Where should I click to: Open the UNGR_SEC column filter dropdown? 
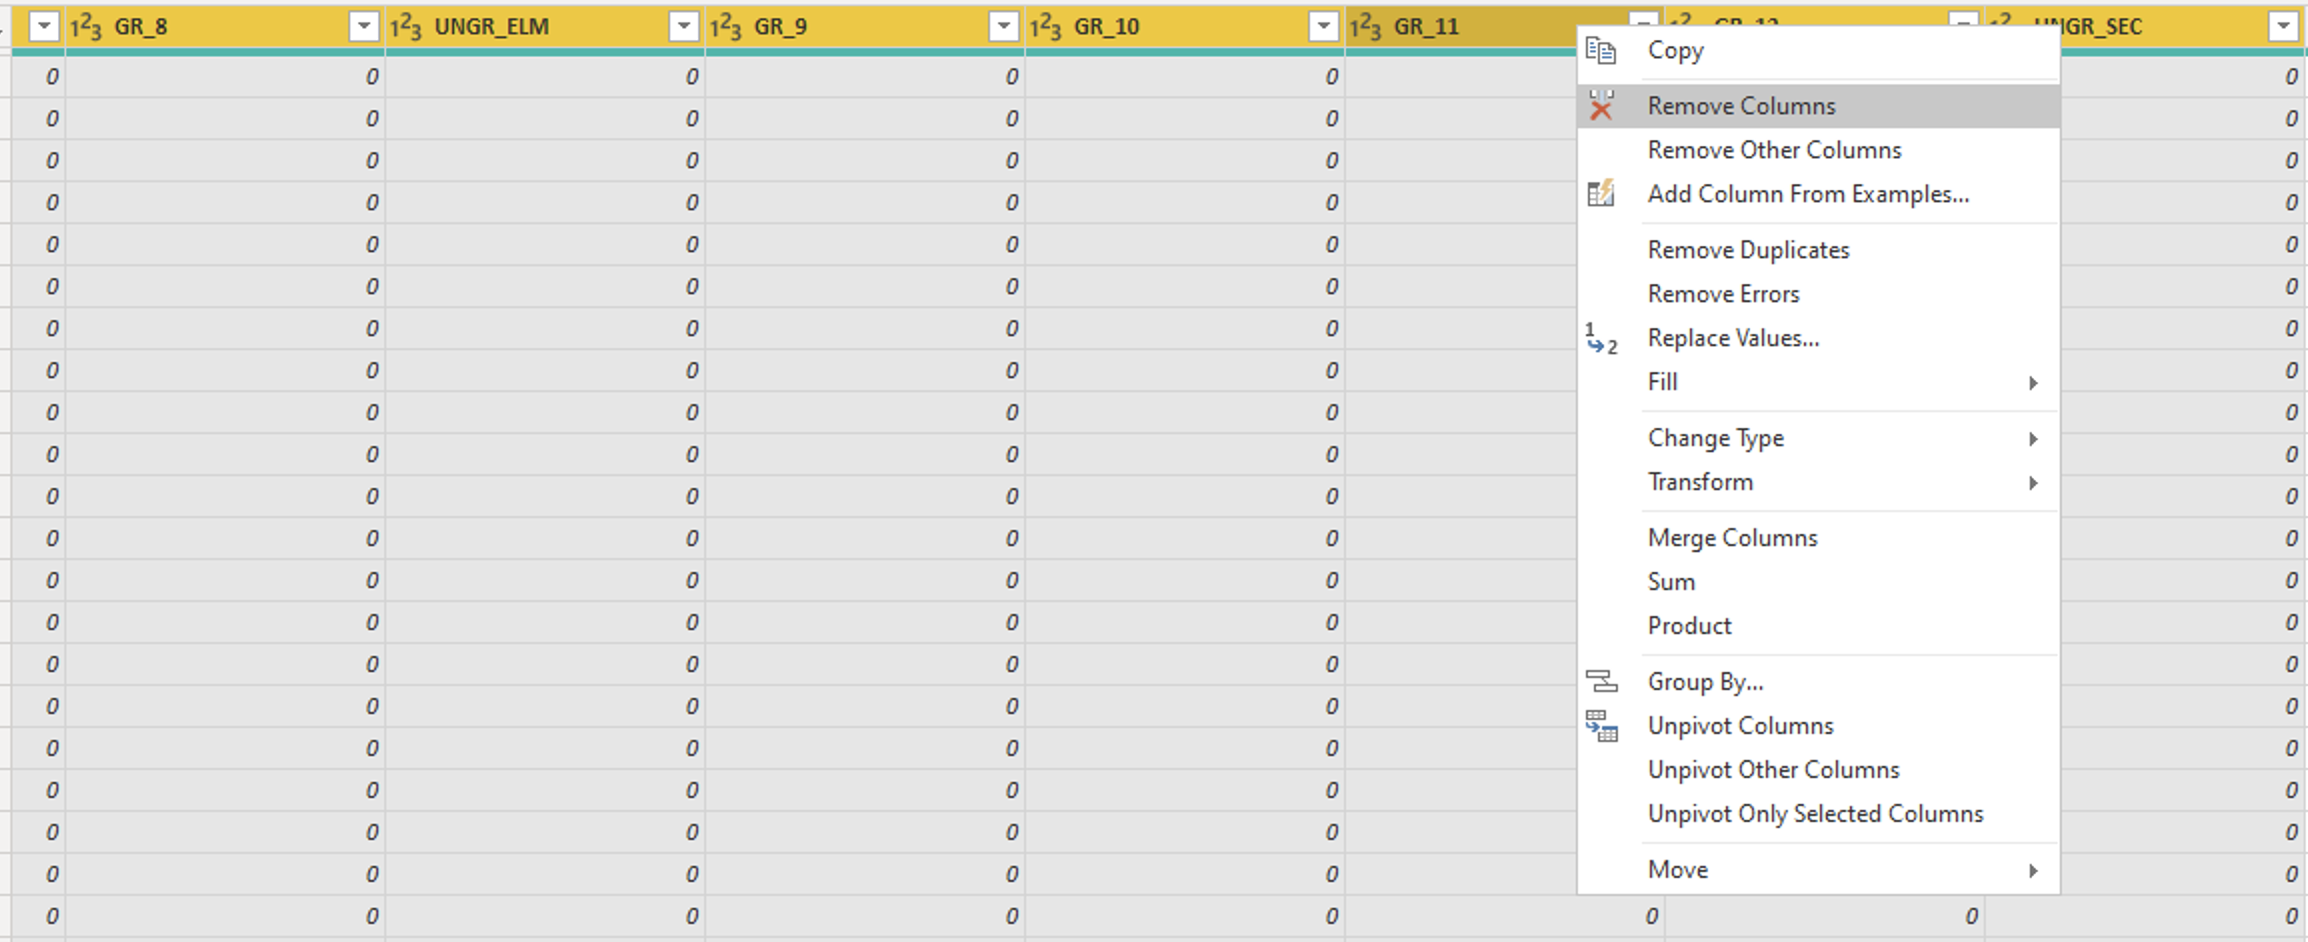[2284, 27]
